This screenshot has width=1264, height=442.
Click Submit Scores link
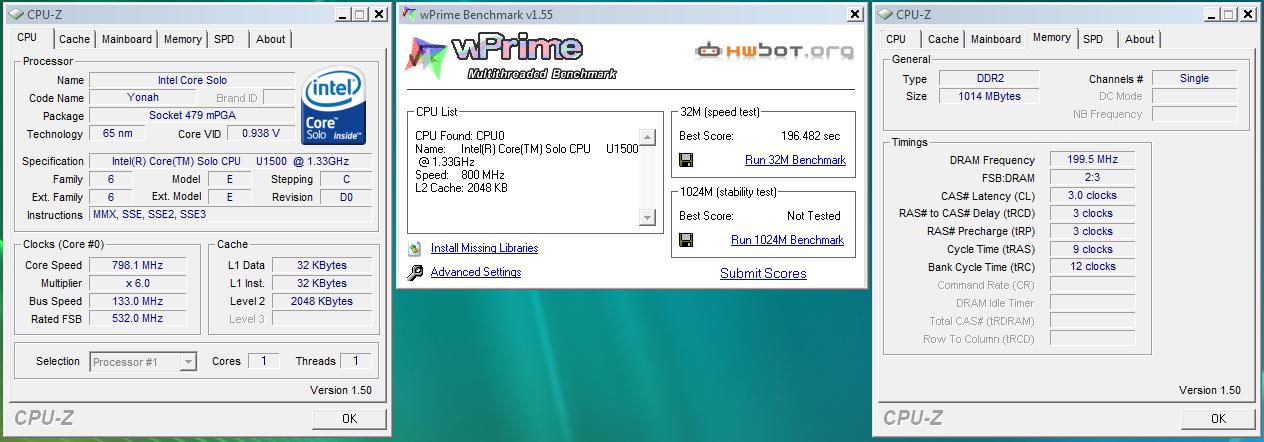763,273
